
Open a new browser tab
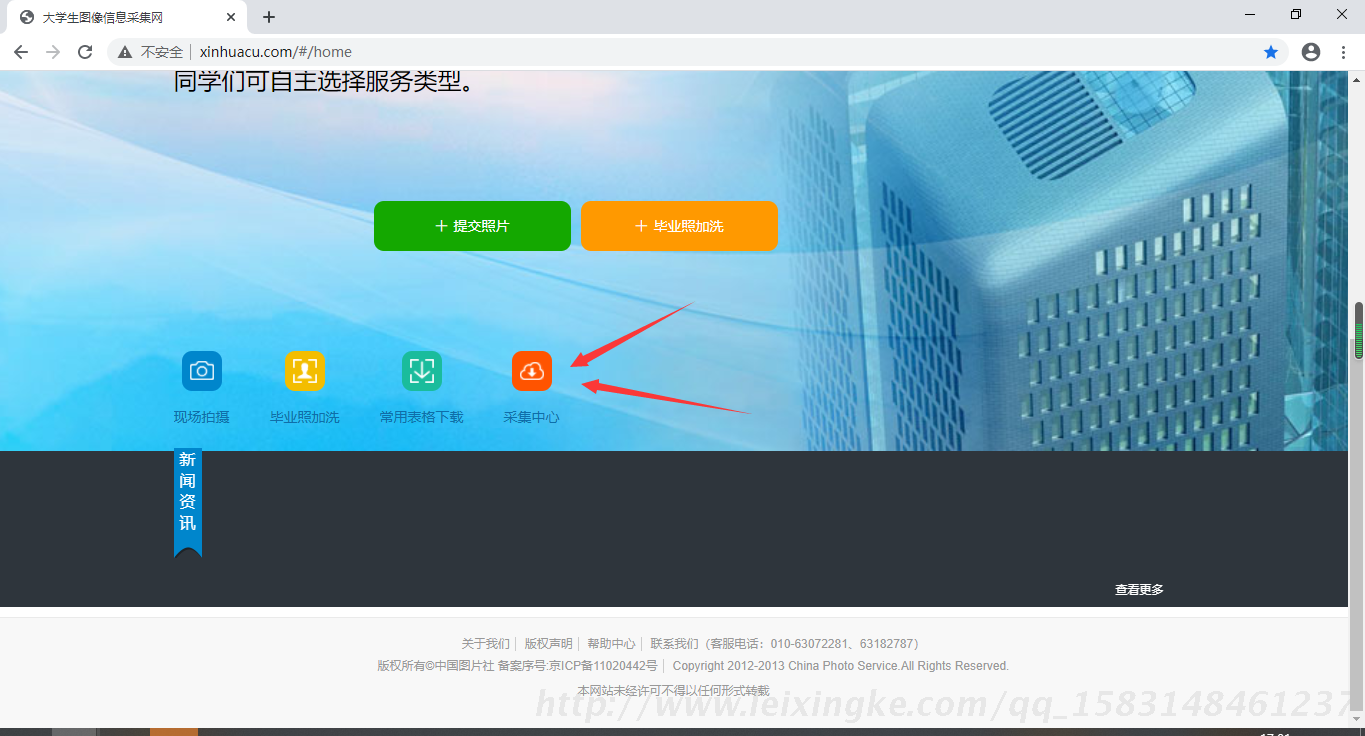coord(269,17)
